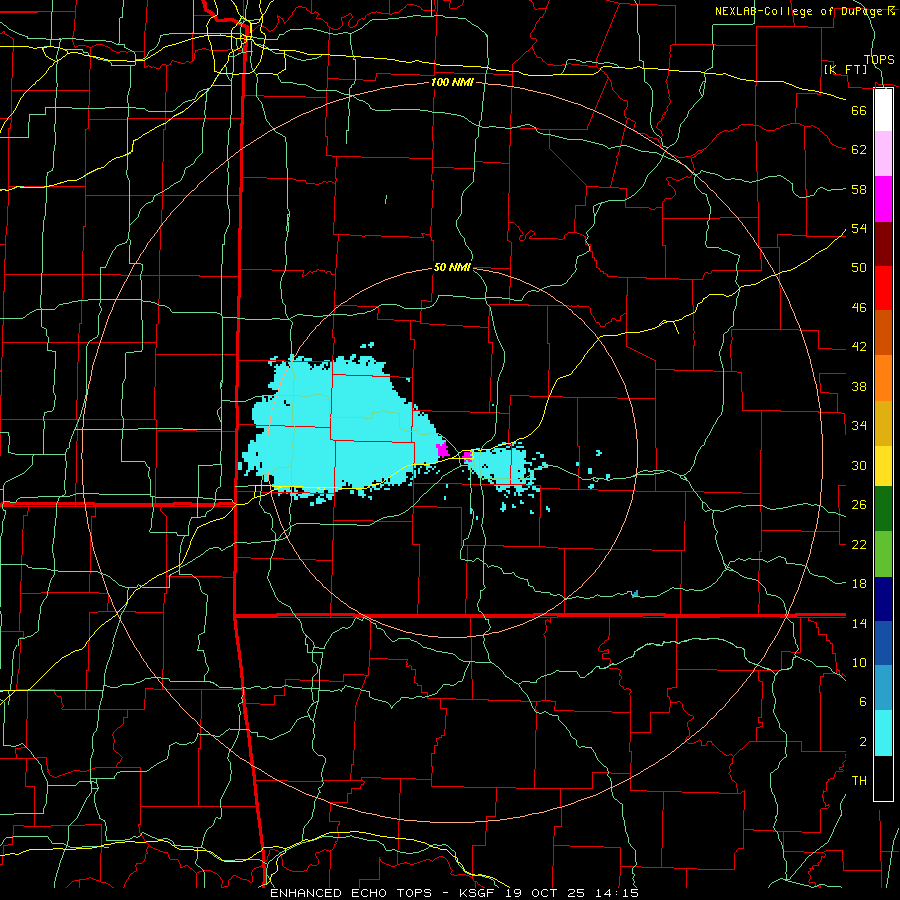This screenshot has width=900, height=900.
Task: Click the "14:15" timestamp
Action: coord(617,893)
